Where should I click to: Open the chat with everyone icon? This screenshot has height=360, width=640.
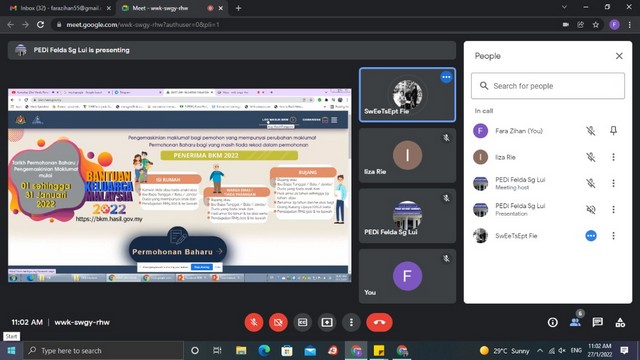click(598, 322)
